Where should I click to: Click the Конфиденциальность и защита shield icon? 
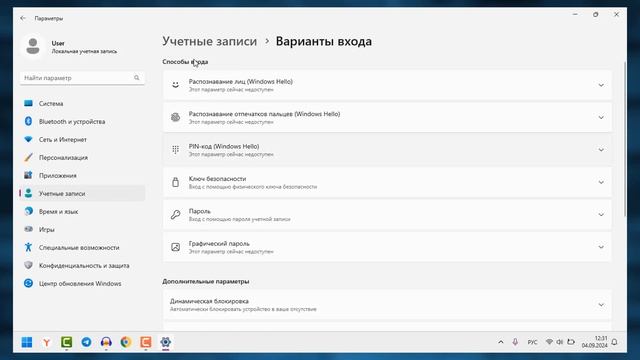pyautogui.click(x=28, y=265)
